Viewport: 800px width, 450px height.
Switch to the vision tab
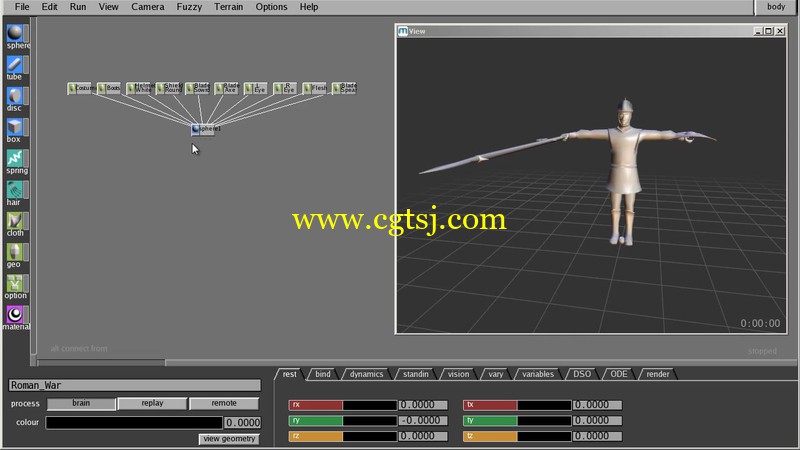(458, 374)
